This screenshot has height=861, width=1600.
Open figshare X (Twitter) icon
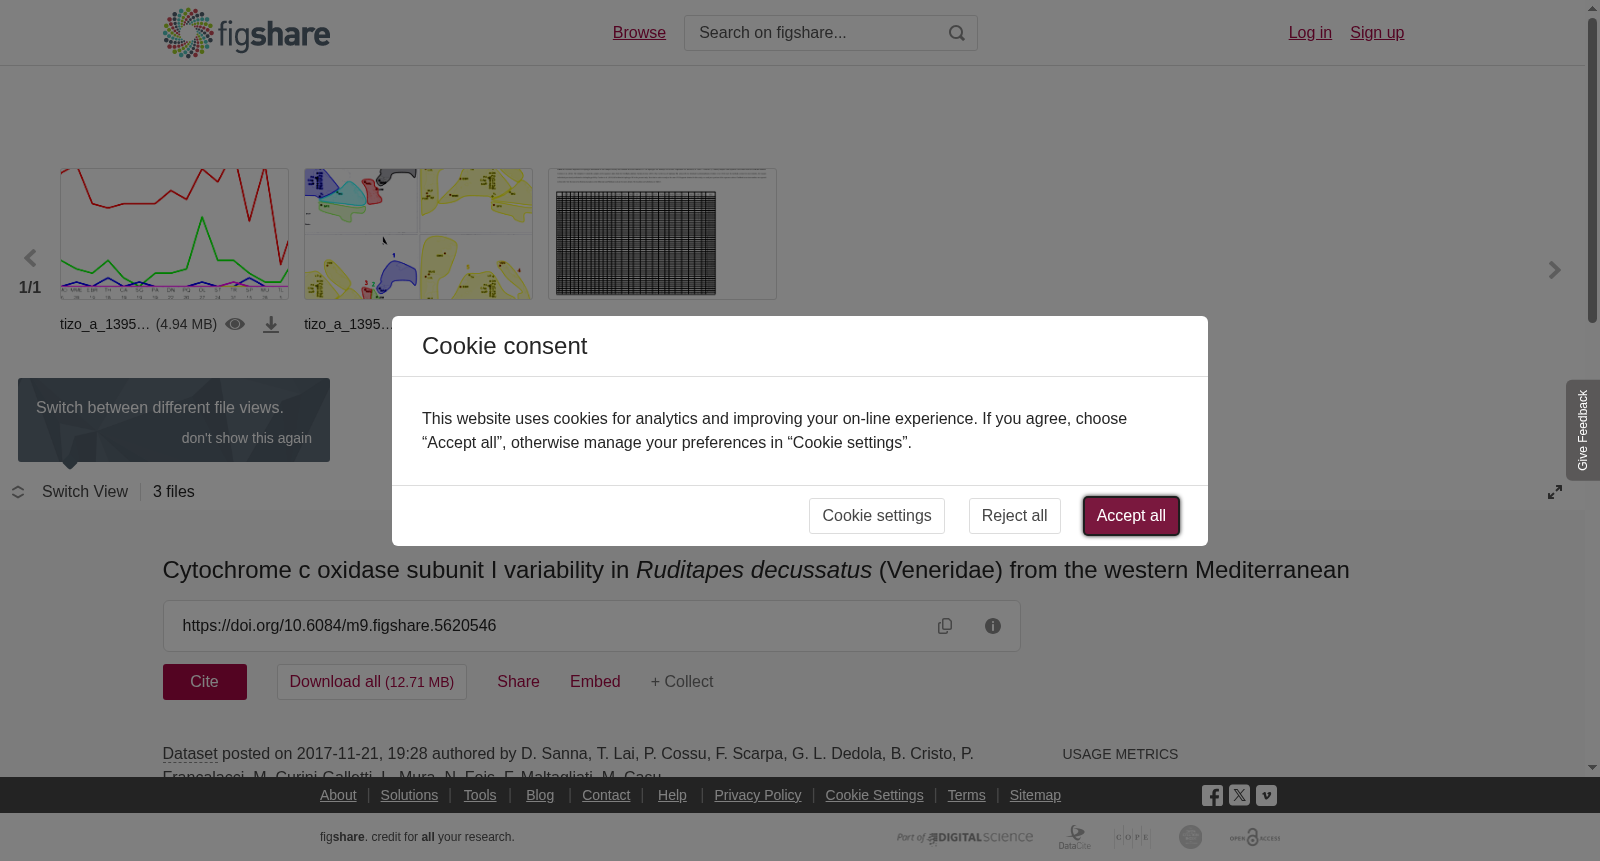coord(1239,796)
